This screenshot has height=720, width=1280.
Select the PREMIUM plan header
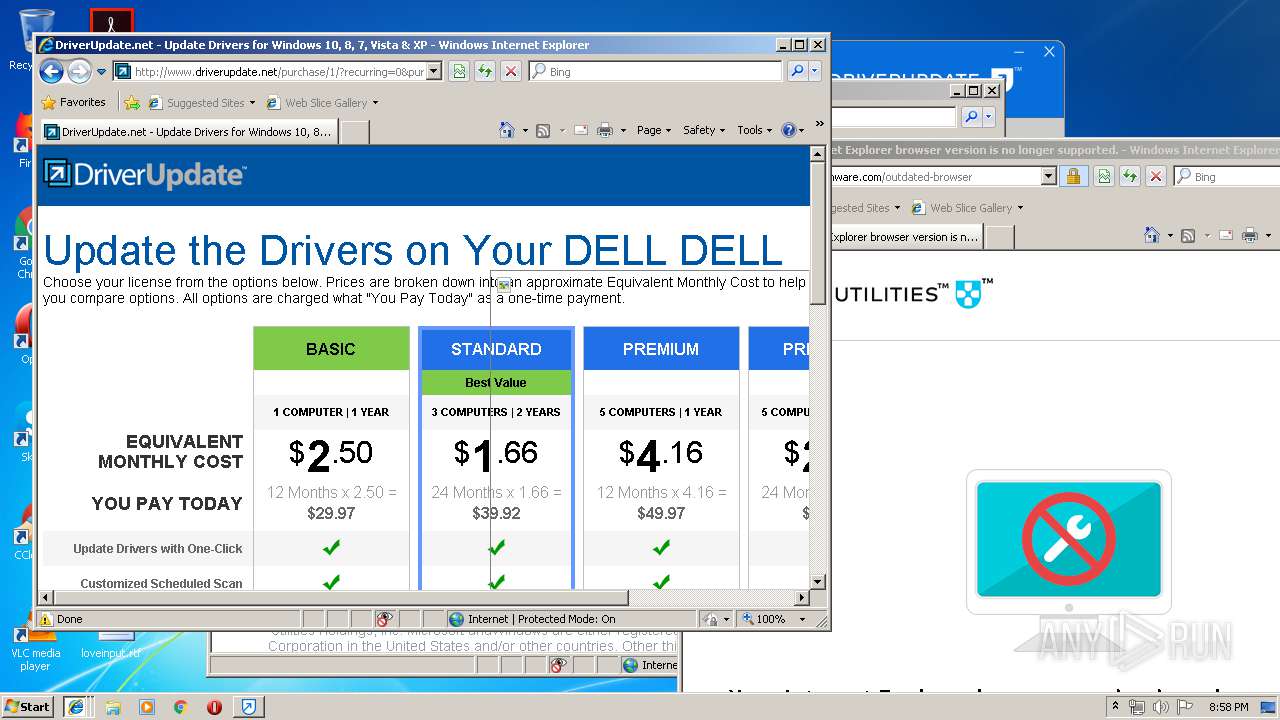pos(661,349)
